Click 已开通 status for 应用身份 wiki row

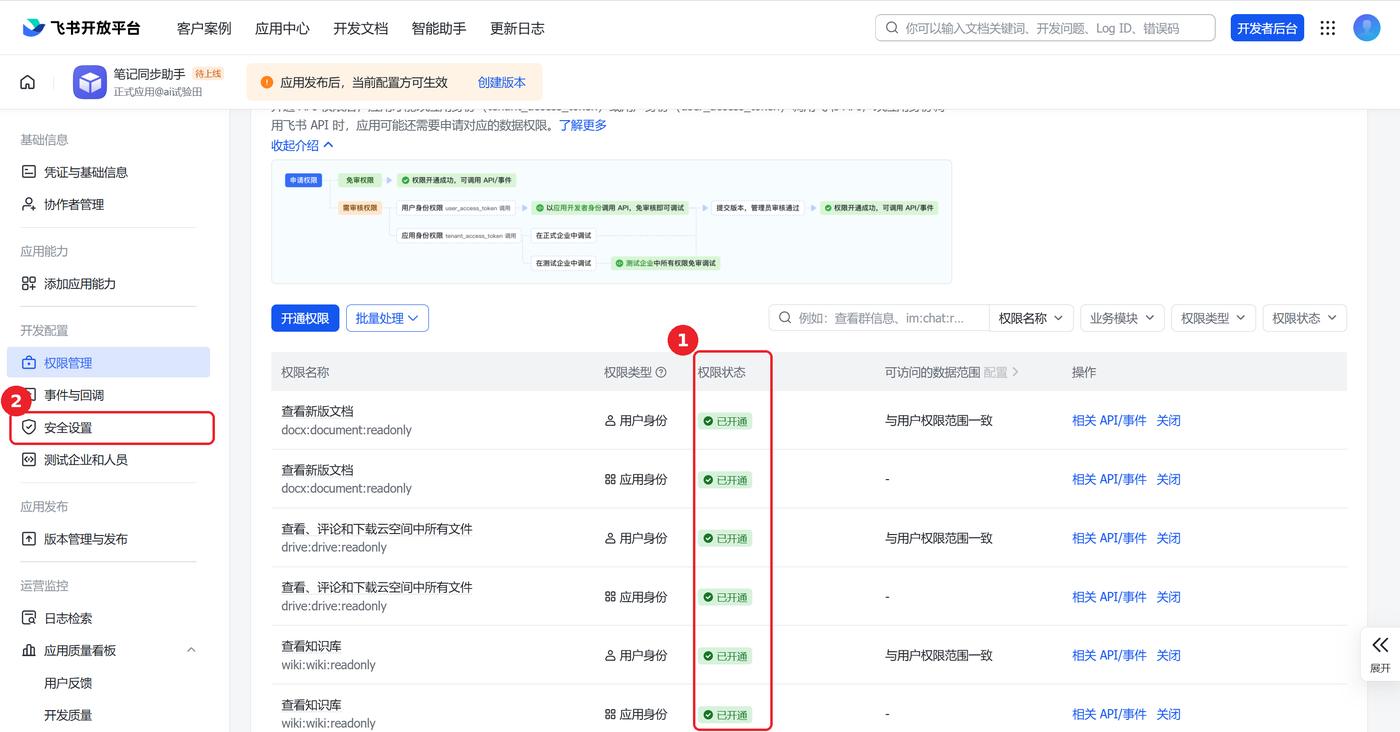[x=725, y=715]
